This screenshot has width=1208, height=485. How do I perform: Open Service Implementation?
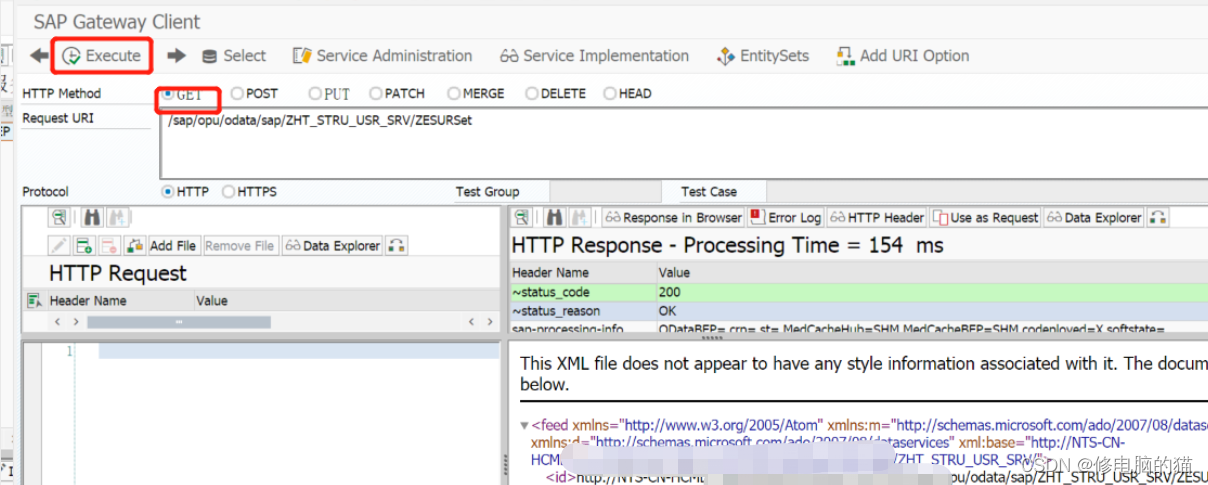coord(594,56)
